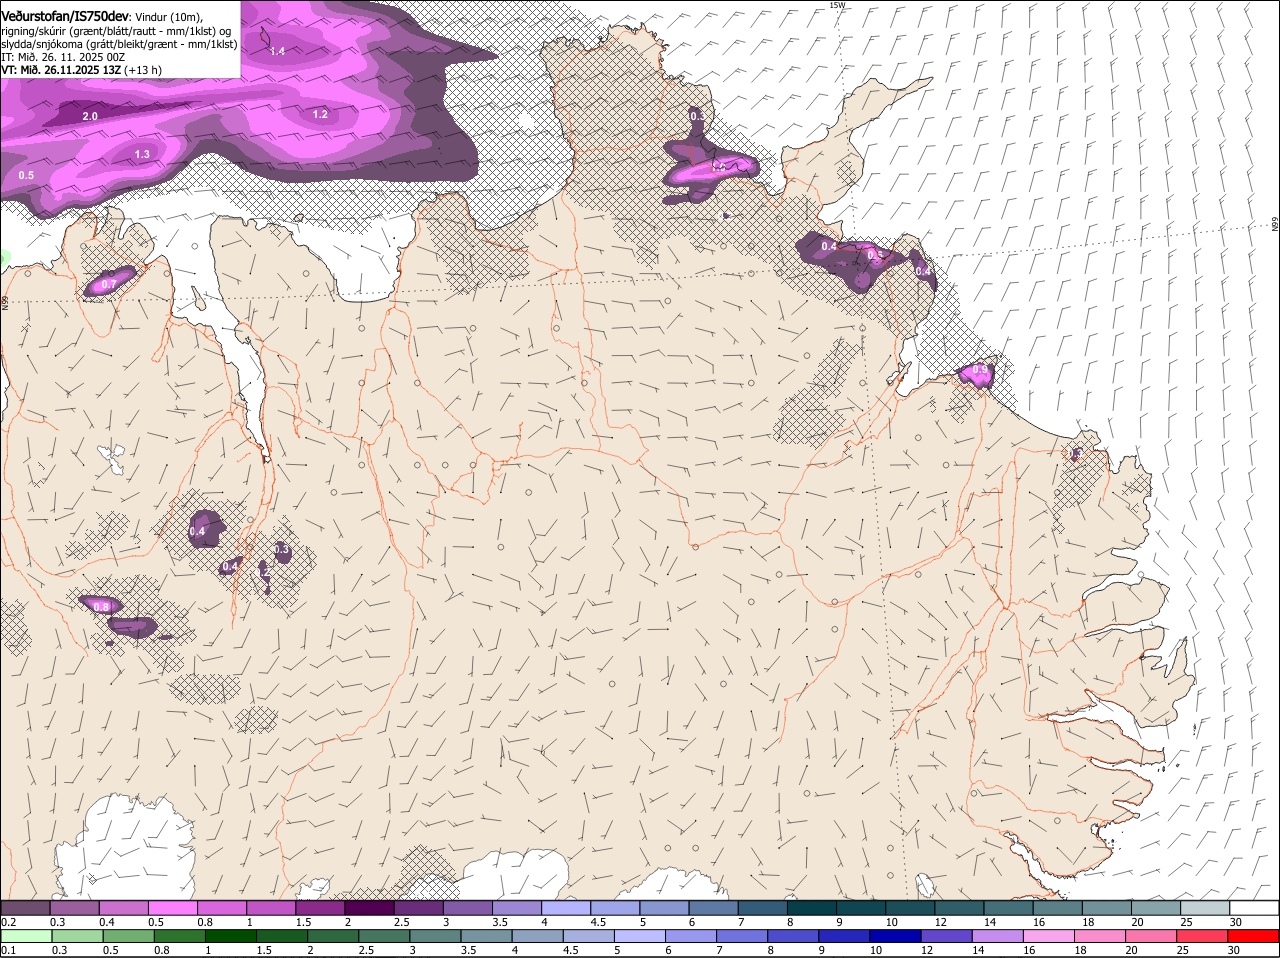Click the 0.1 label in the rain legend
The image size is (1280, 958).
(8, 951)
